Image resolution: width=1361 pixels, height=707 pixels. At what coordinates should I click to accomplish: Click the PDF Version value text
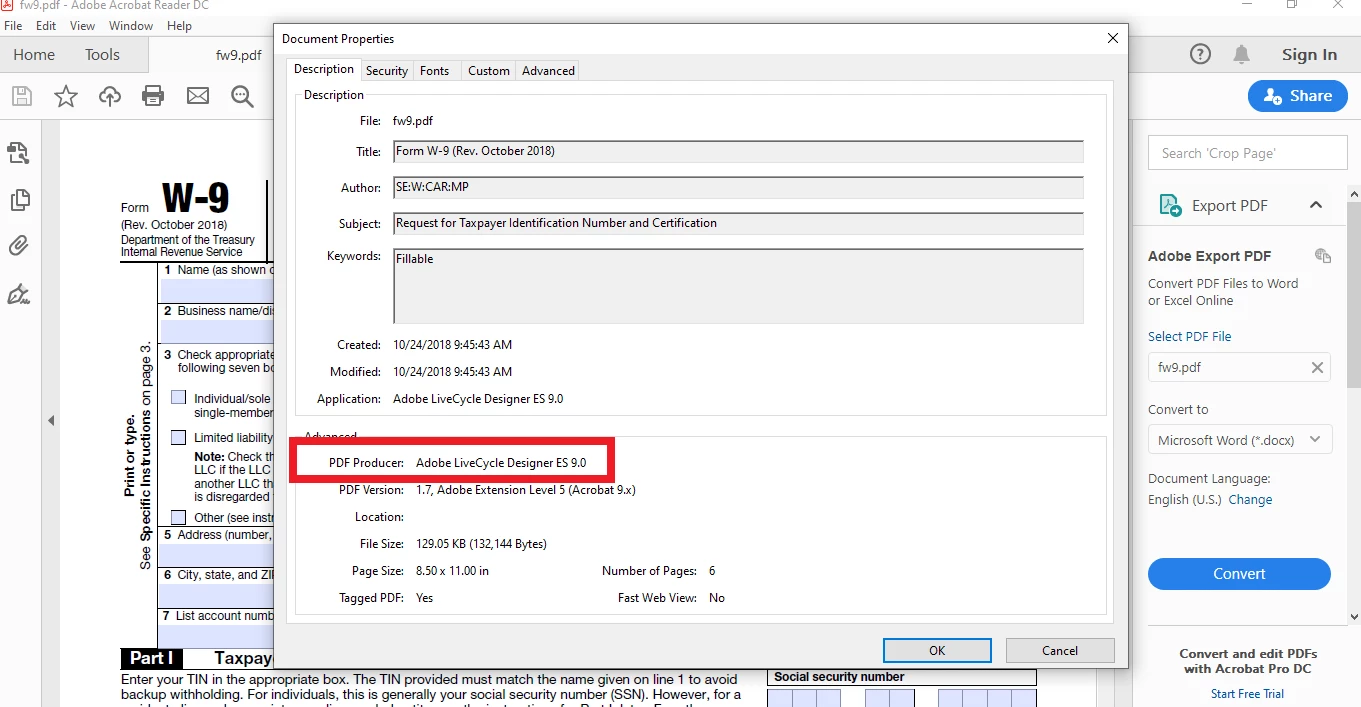526,490
